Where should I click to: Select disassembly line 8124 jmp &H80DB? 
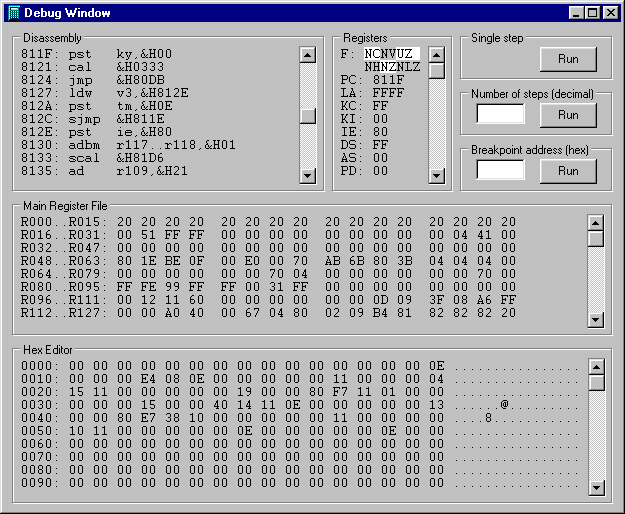pos(93,80)
